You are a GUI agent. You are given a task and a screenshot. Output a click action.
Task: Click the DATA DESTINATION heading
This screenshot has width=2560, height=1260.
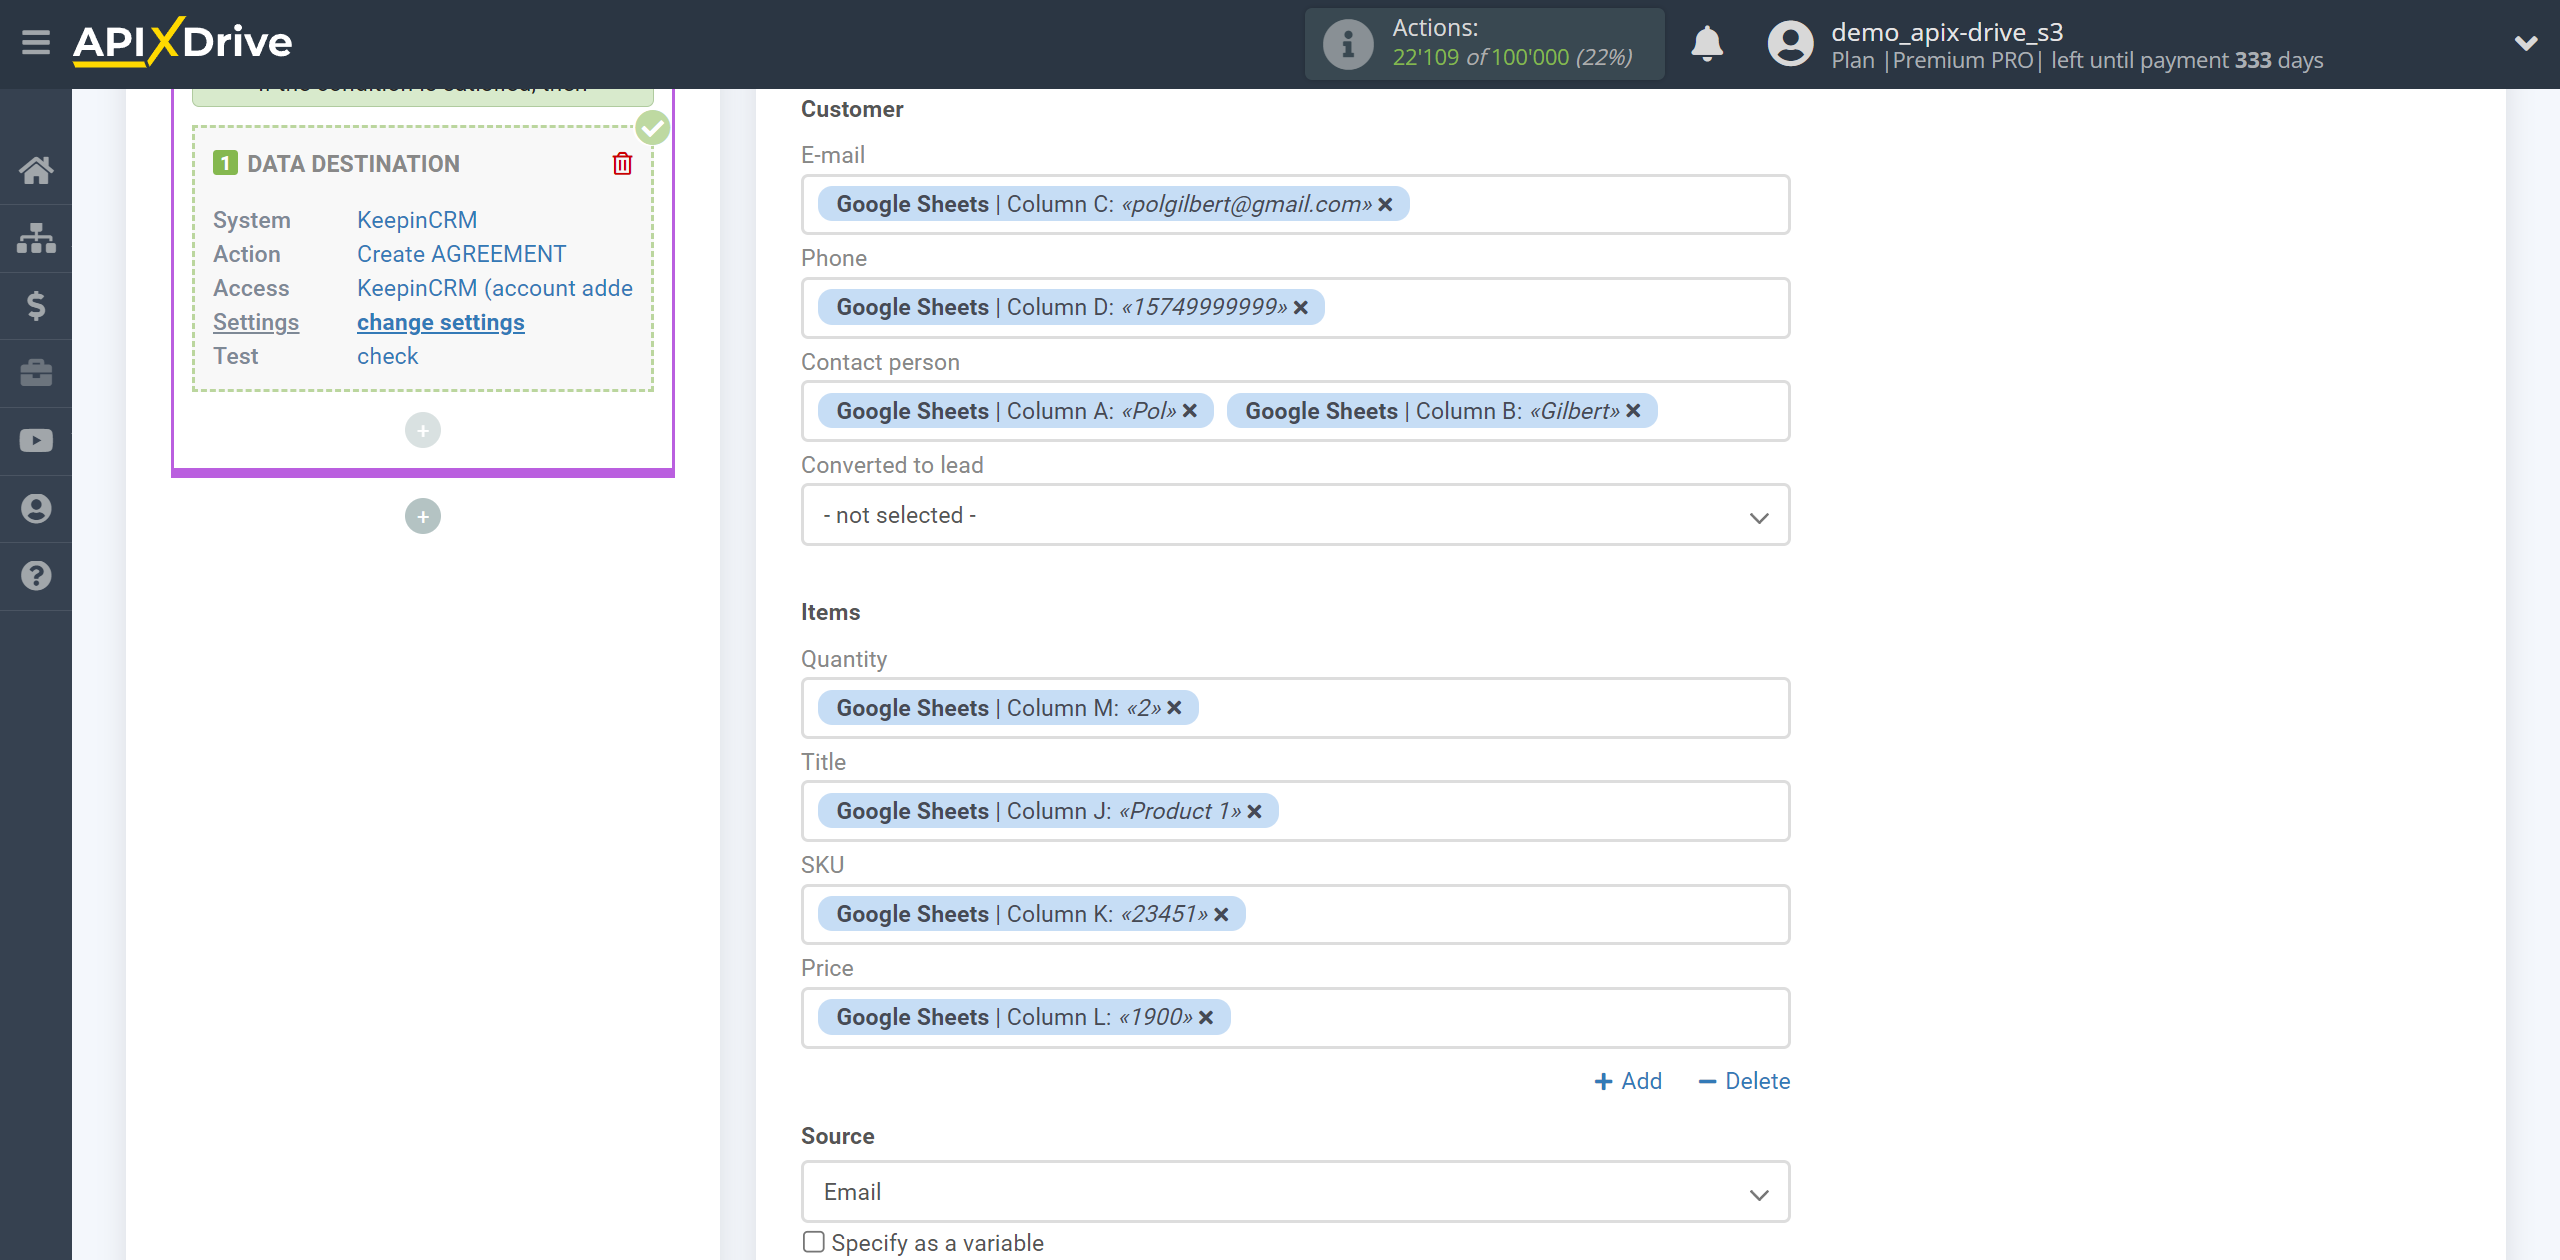pyautogui.click(x=353, y=164)
